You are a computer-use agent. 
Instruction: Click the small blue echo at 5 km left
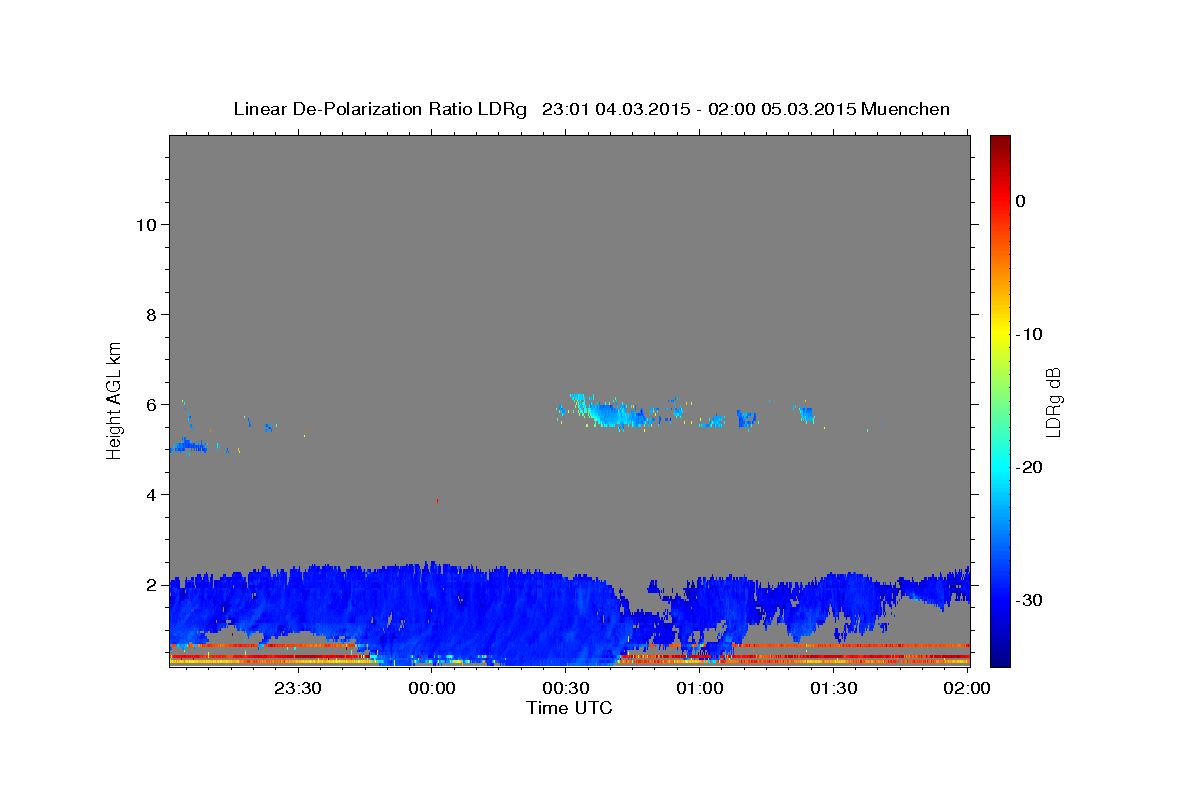(x=187, y=446)
